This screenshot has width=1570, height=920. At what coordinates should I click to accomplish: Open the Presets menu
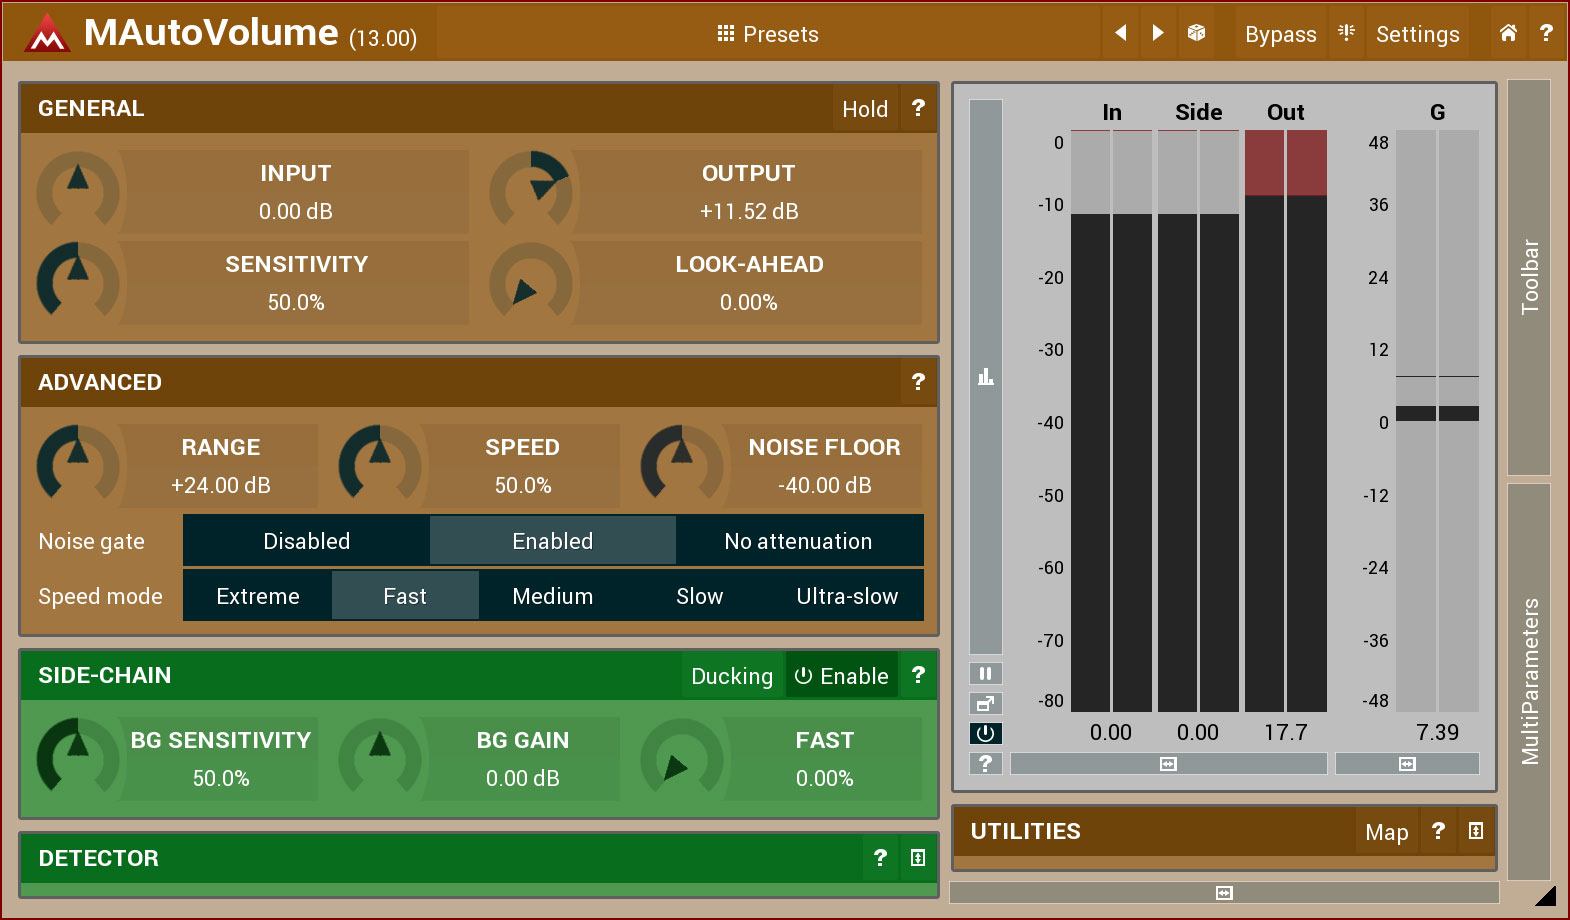[x=768, y=34]
